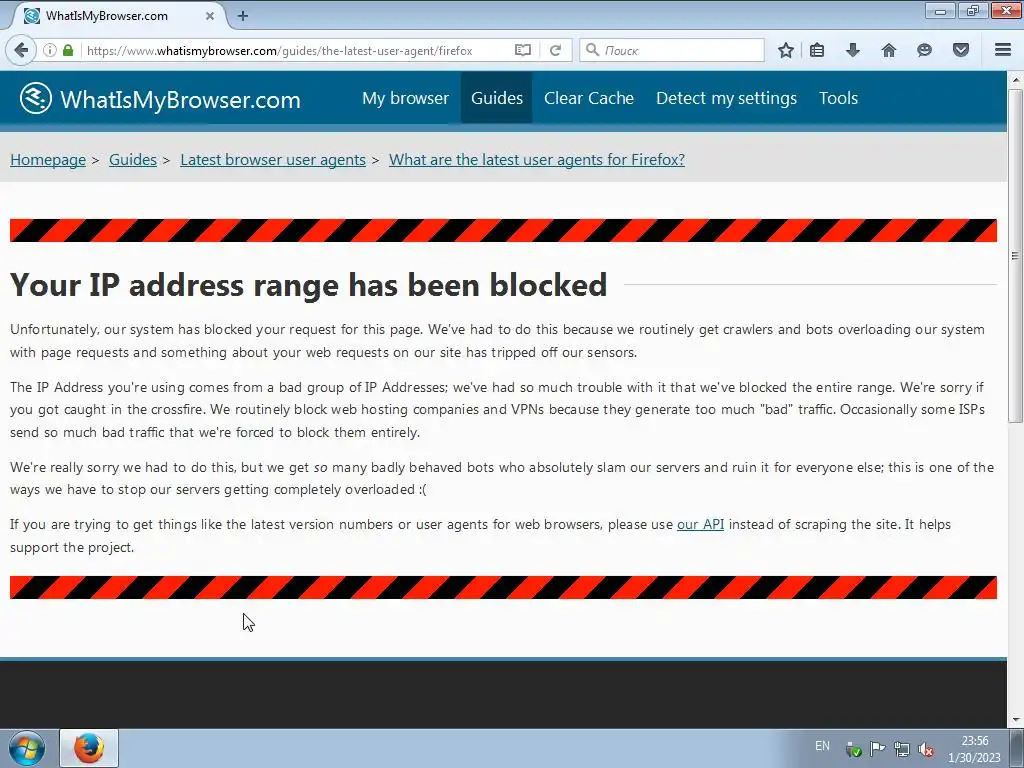Click the WhatIsMyBrowser.com site logo
Screen dimensions: 1024x768
(160, 99)
